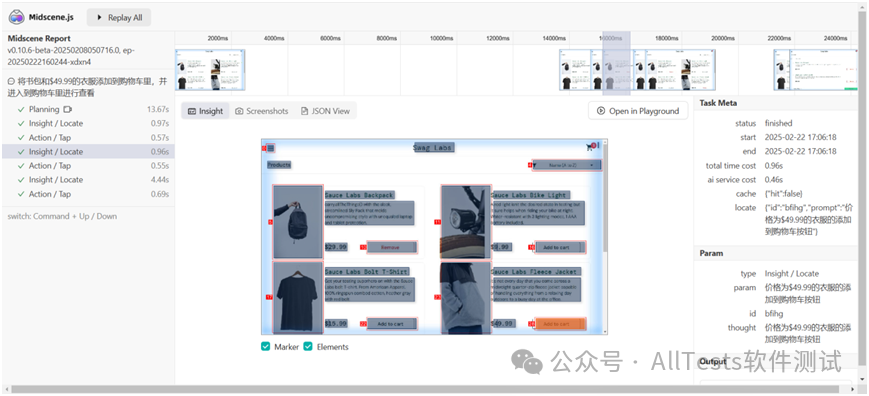The width and height of the screenshot is (869, 396).
Task: Click the shopping cart icon in Swag Labs
Action: [590, 147]
